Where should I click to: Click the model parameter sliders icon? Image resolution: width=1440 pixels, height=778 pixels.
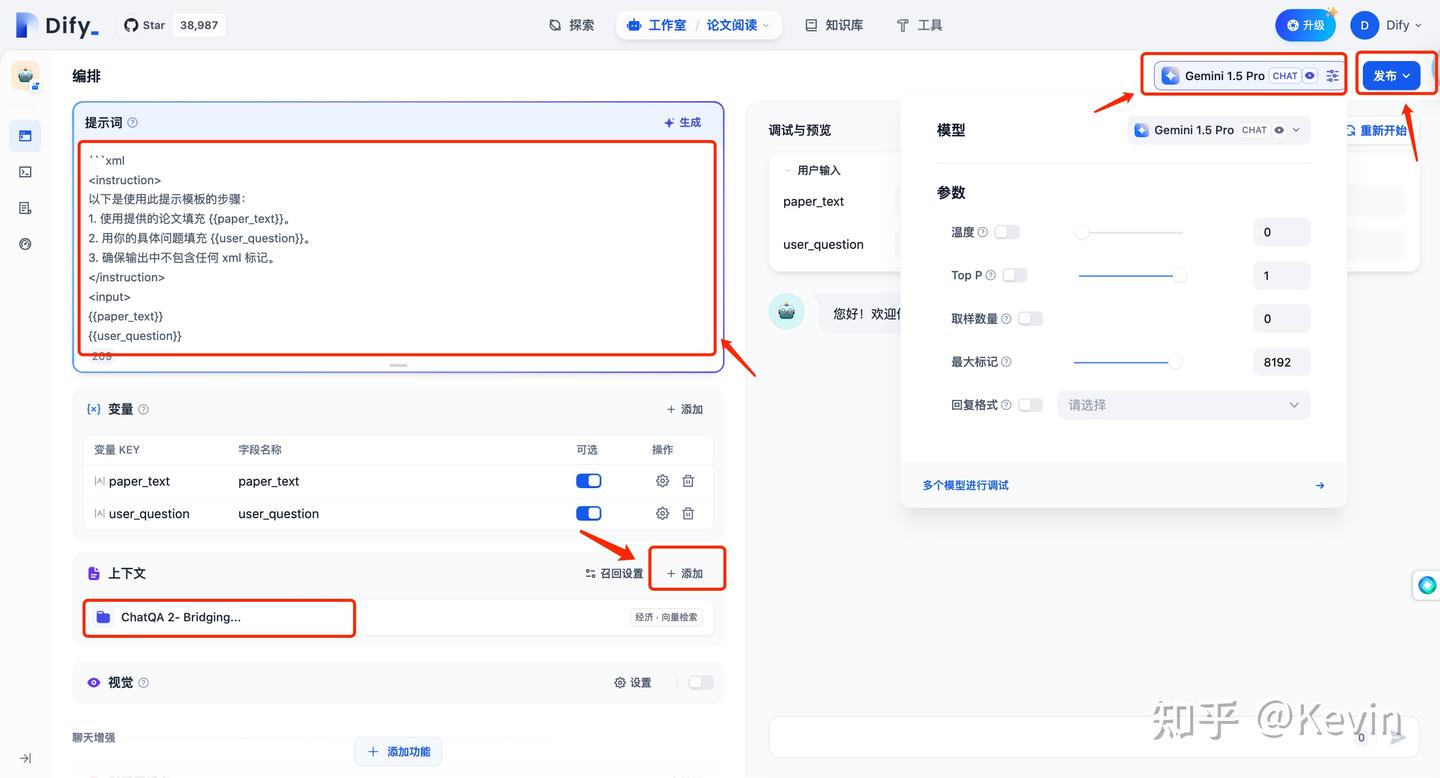[1333, 75]
